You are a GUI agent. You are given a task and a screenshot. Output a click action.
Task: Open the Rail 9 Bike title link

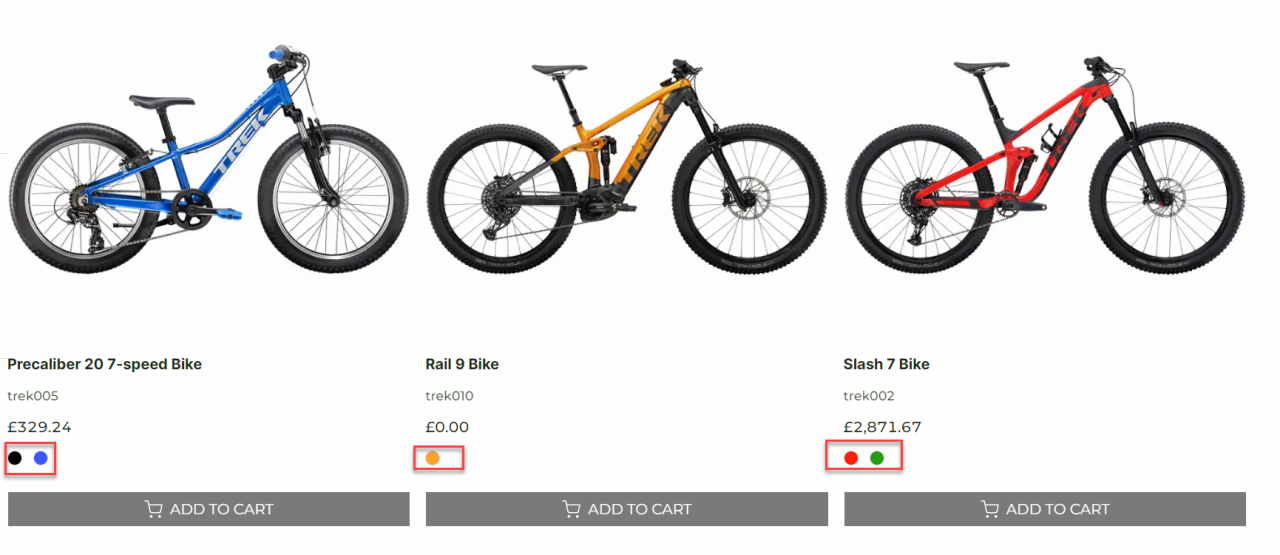coord(462,364)
